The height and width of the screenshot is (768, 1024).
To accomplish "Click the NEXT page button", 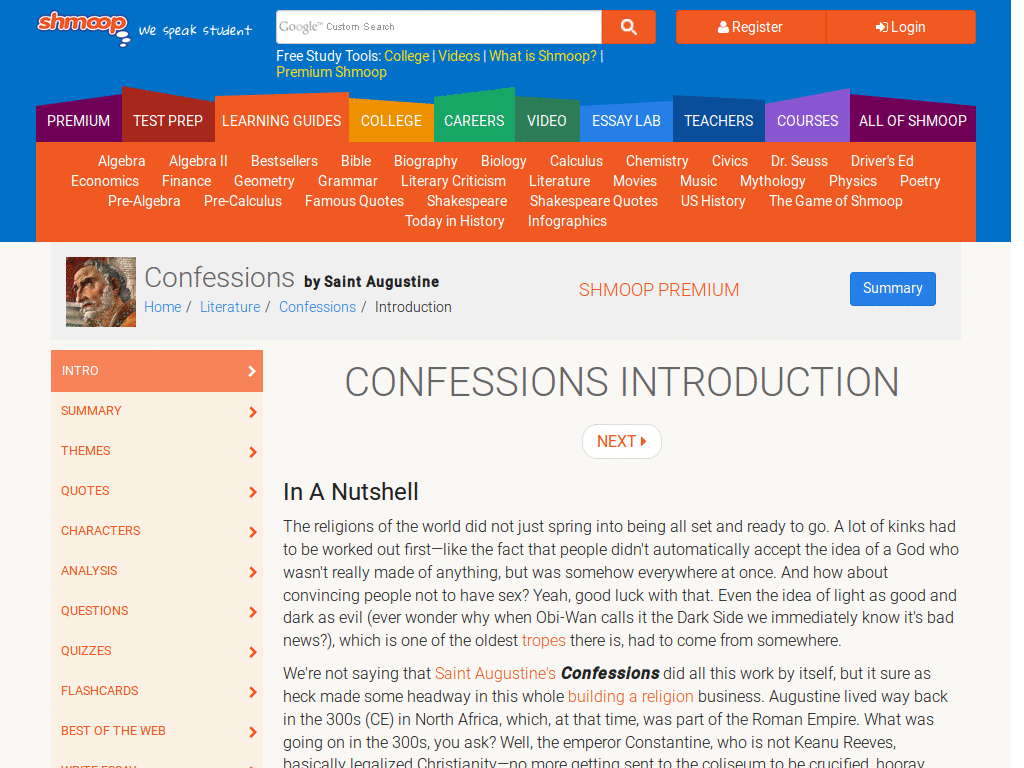I will click(x=622, y=441).
